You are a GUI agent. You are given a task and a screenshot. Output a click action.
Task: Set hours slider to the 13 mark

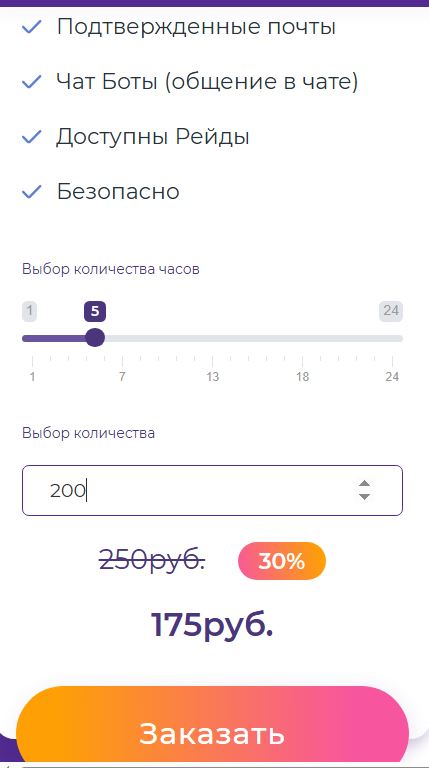tap(212, 338)
